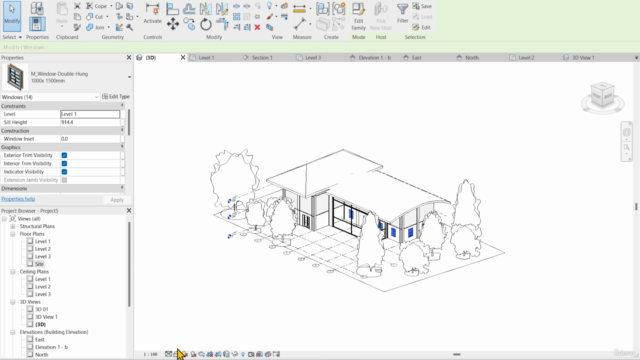Switch to the North view tab
The width and height of the screenshot is (640, 360).
click(x=472, y=58)
